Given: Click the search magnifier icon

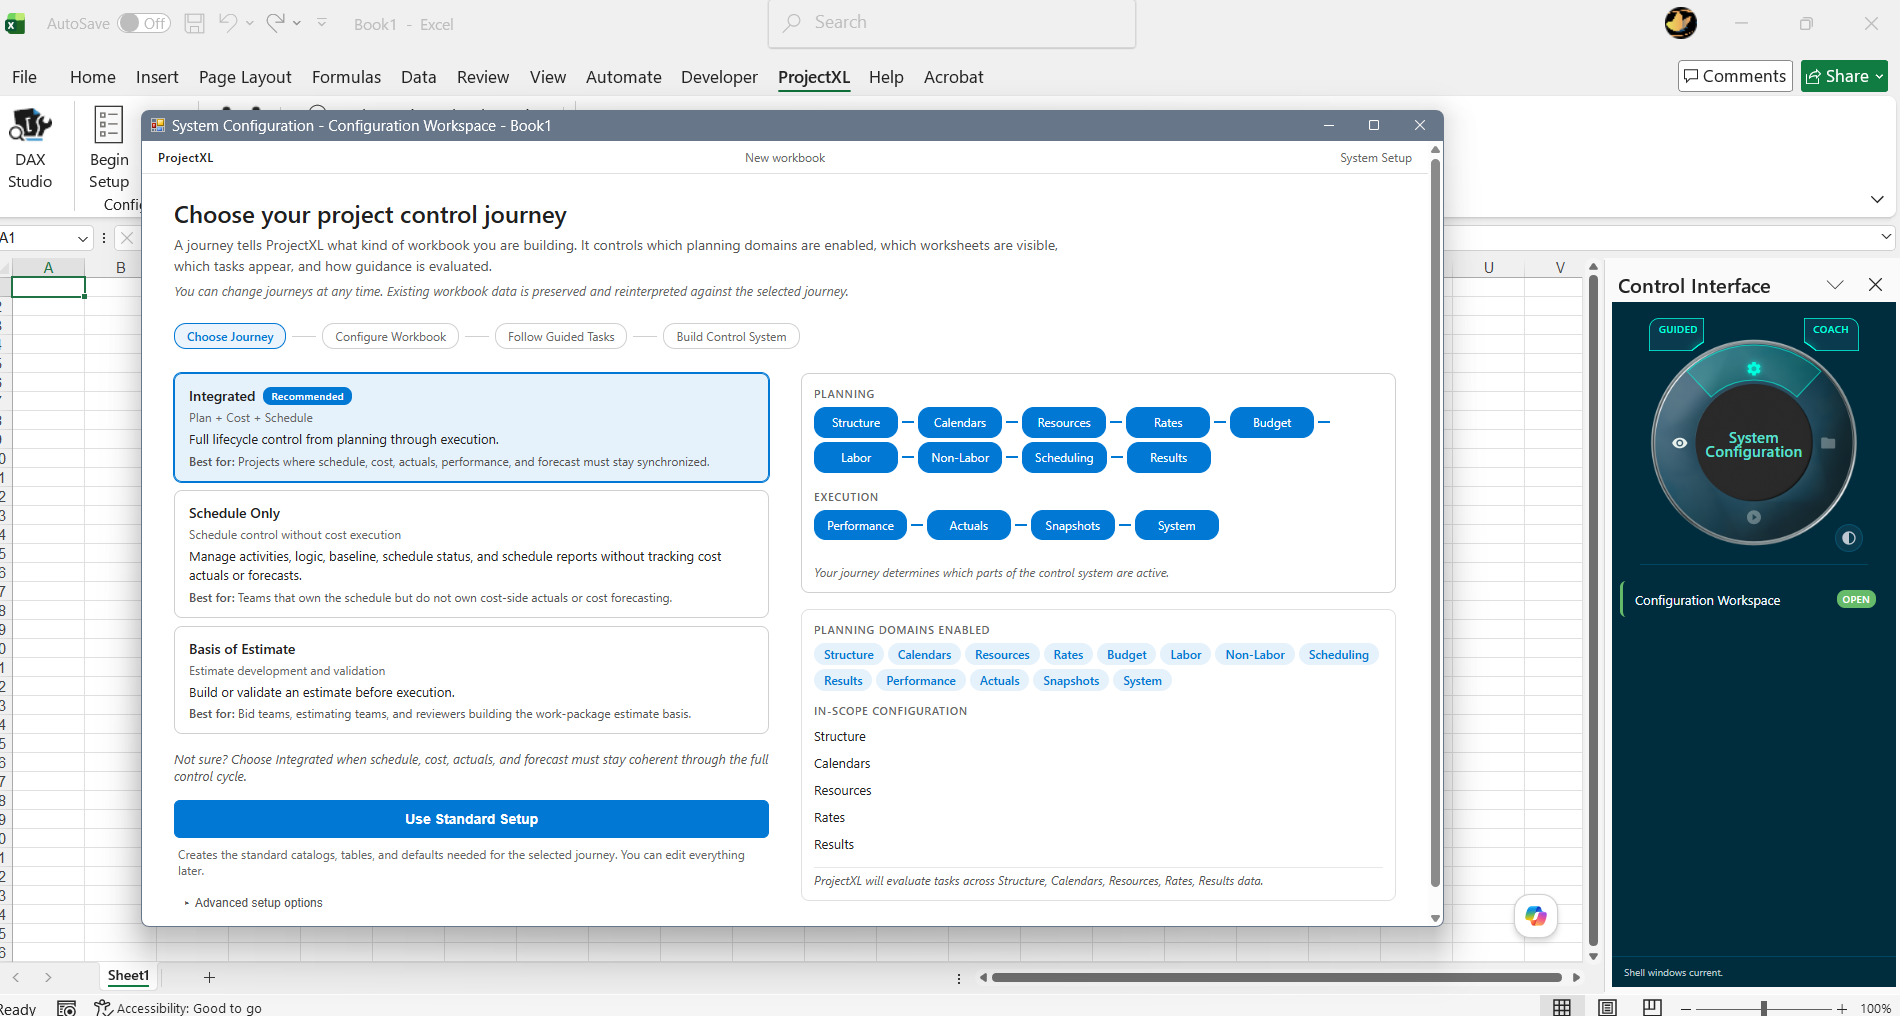Looking at the screenshot, I should click(792, 22).
